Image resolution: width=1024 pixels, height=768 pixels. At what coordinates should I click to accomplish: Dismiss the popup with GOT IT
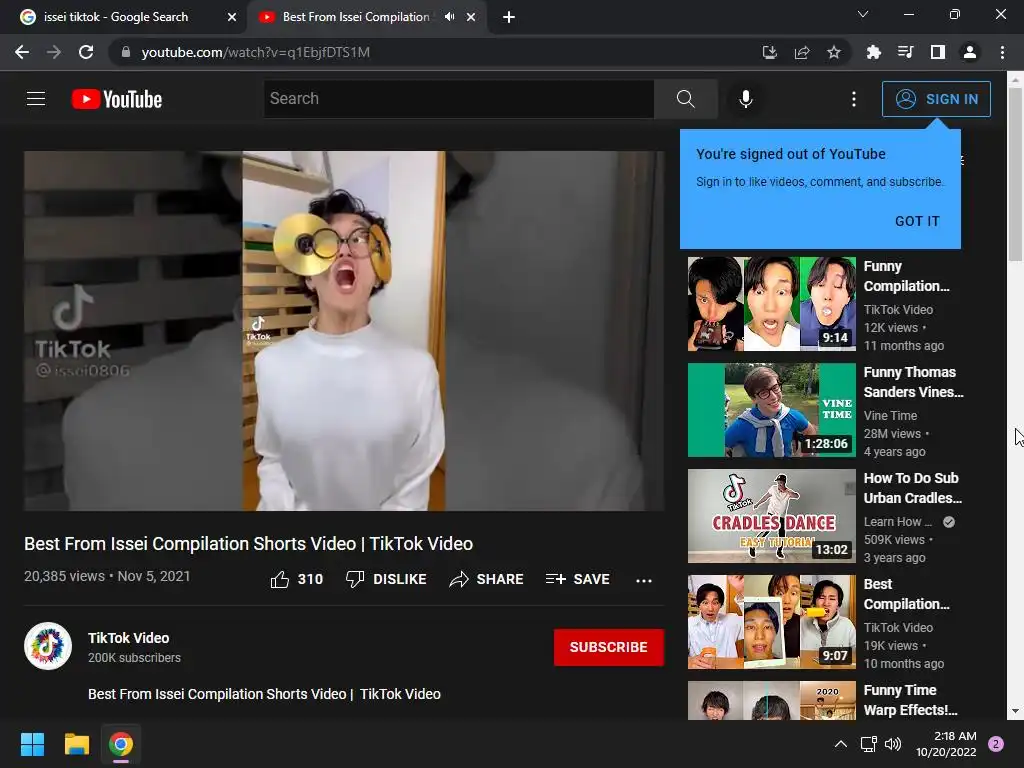pos(917,221)
